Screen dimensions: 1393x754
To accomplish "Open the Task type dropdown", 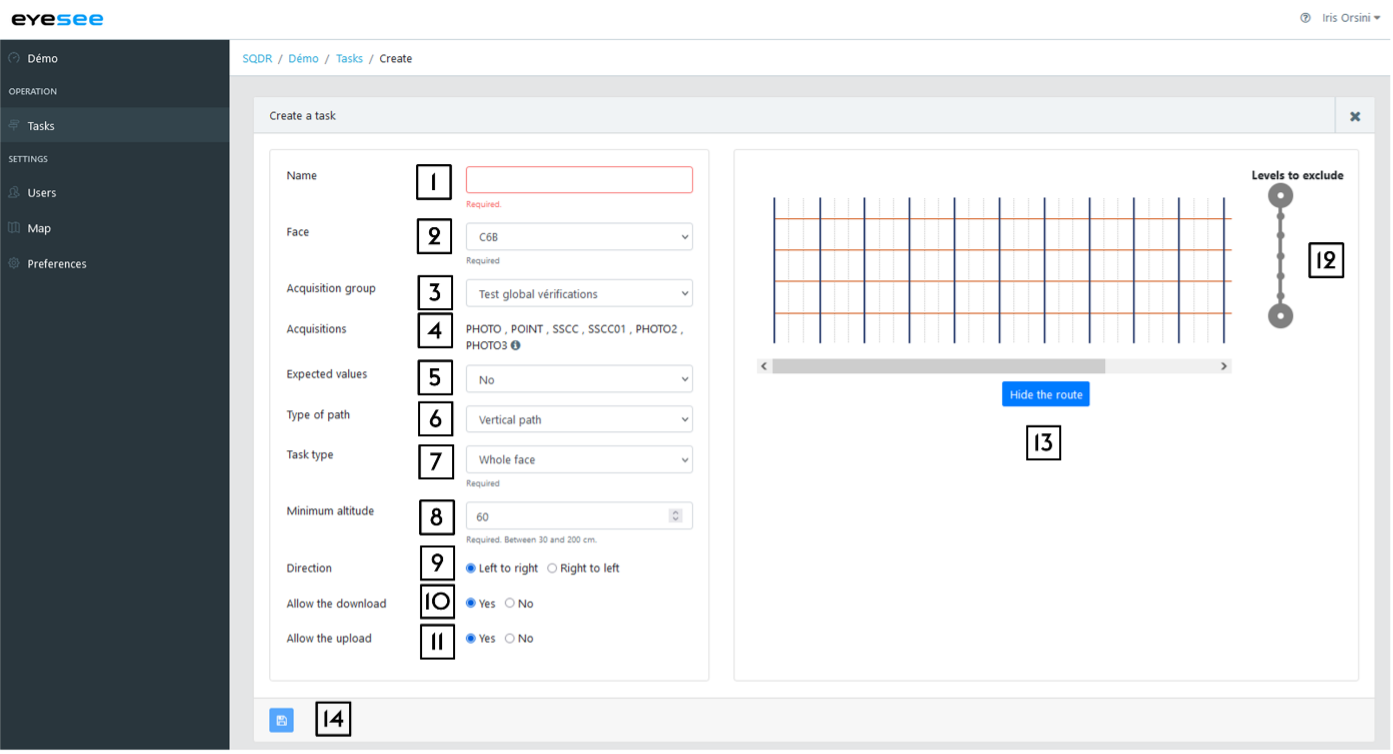I will (x=579, y=460).
